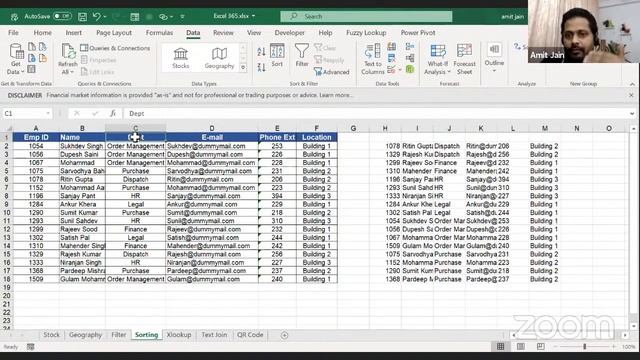Image resolution: width=640 pixels, height=360 pixels.
Task: Click the Select All corner triangle
Action: [x=7, y=128]
